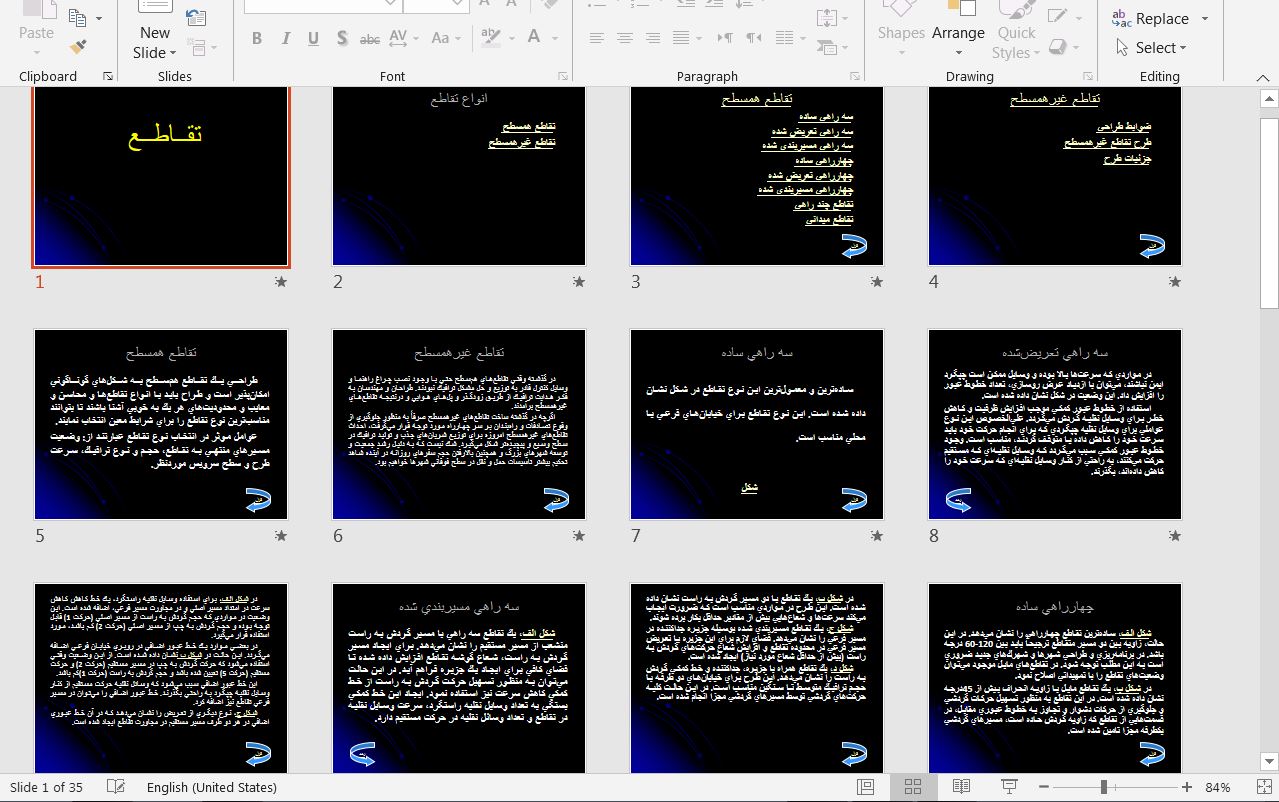Start Slide Show from status bar icon
The height and width of the screenshot is (802, 1279).
pyautogui.click(x=1009, y=787)
